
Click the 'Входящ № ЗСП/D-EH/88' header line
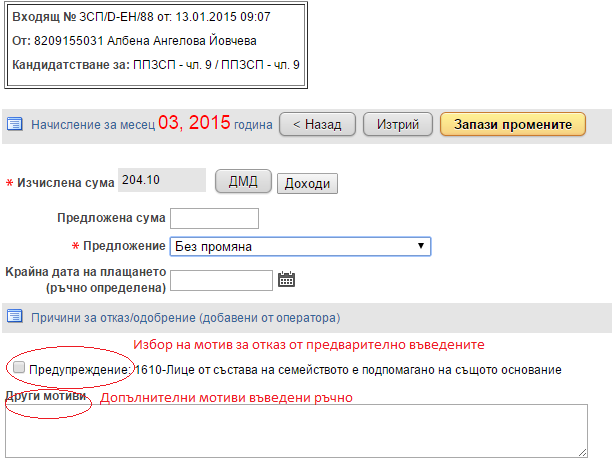pyautogui.click(x=141, y=17)
